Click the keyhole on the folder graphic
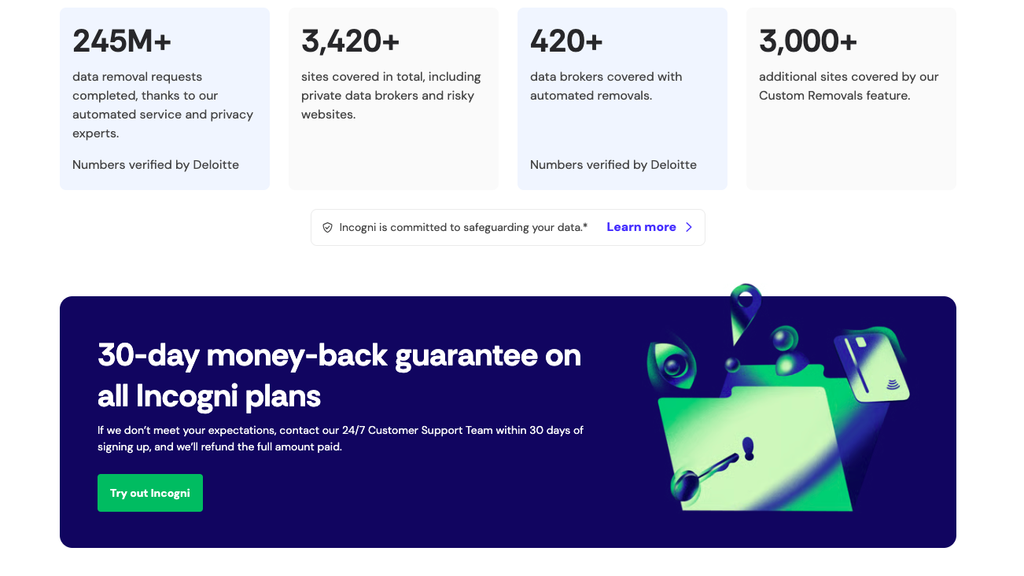This screenshot has width=1024, height=576. pos(748,448)
